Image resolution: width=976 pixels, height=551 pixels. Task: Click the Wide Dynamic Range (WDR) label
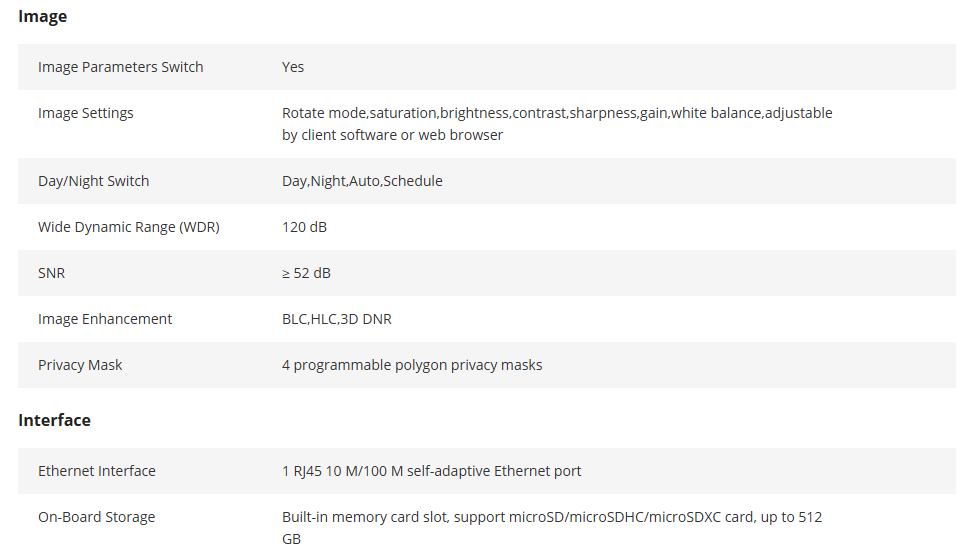[129, 227]
